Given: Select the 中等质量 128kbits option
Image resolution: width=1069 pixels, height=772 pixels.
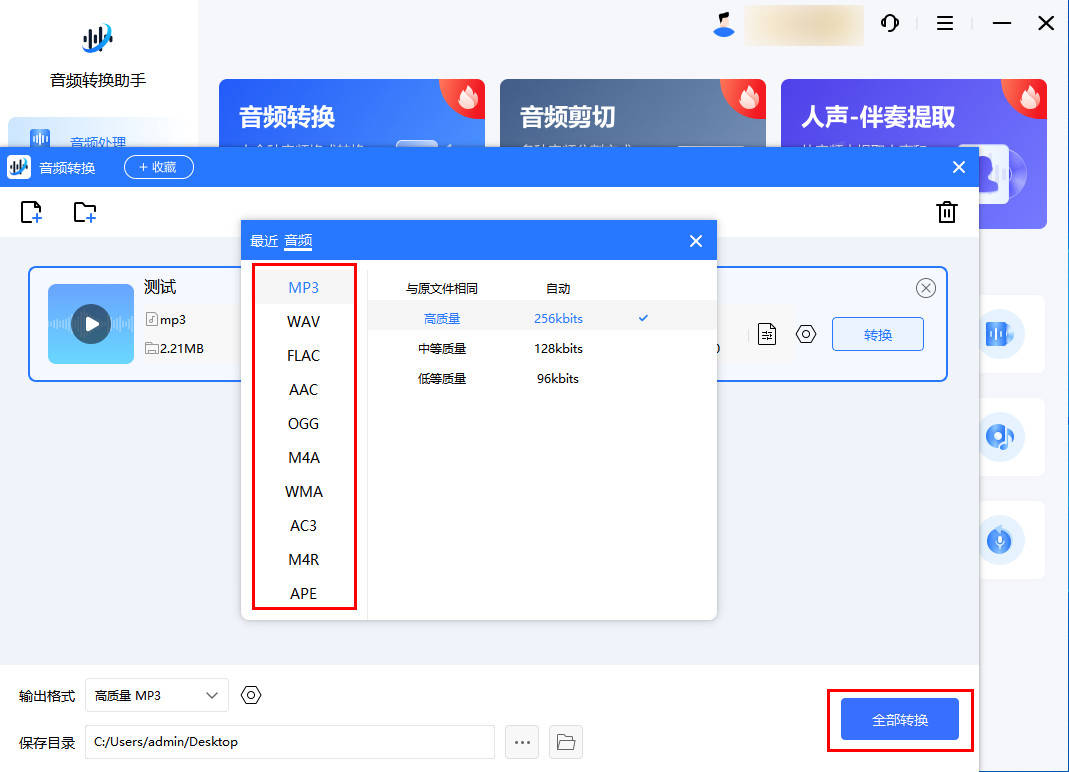Looking at the screenshot, I should [x=500, y=349].
